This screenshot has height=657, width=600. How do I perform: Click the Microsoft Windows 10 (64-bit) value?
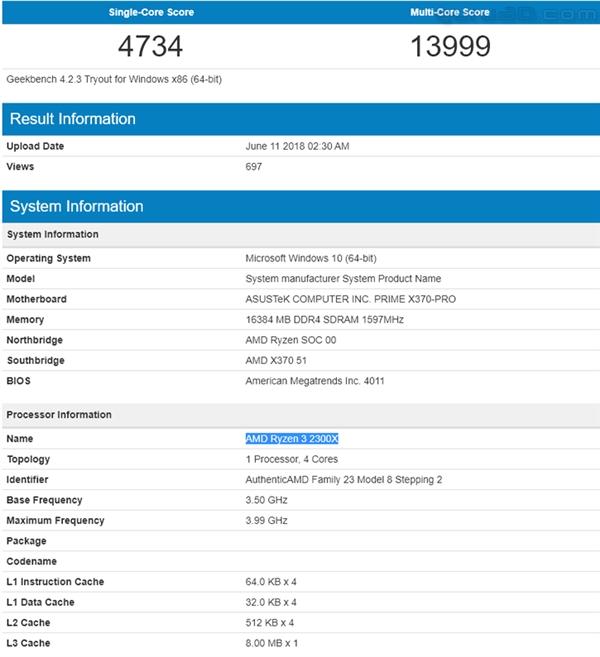tap(309, 258)
